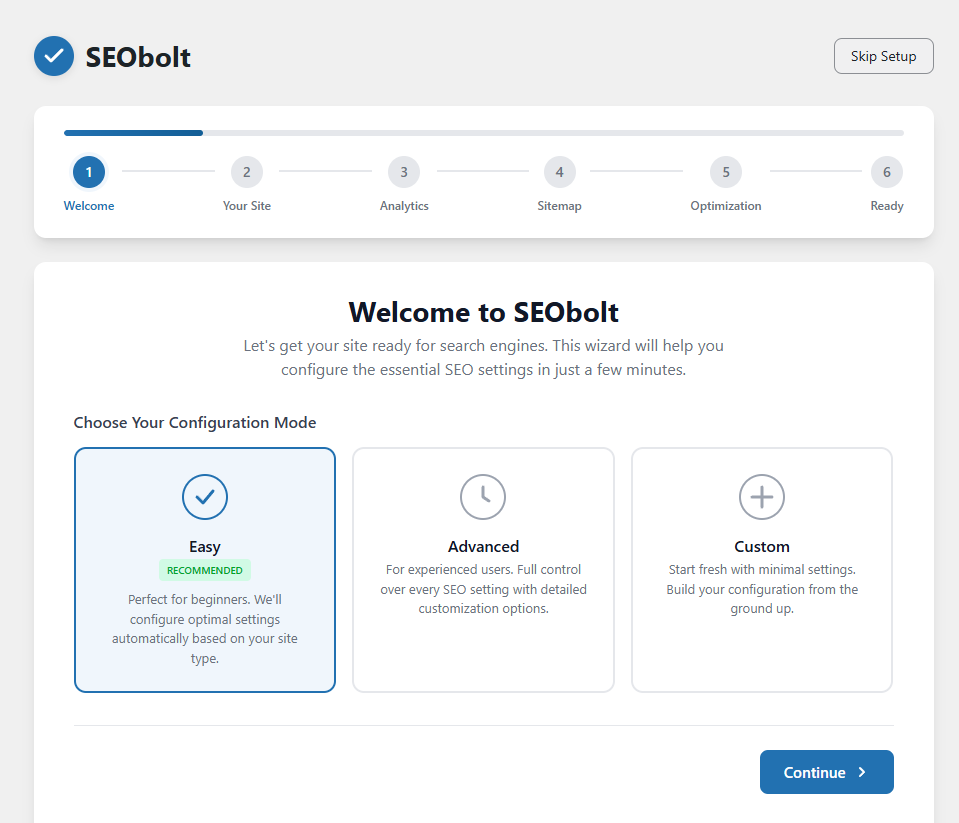Pick the Custom configuration mode card
Image resolution: width=959 pixels, height=823 pixels.
click(x=761, y=570)
